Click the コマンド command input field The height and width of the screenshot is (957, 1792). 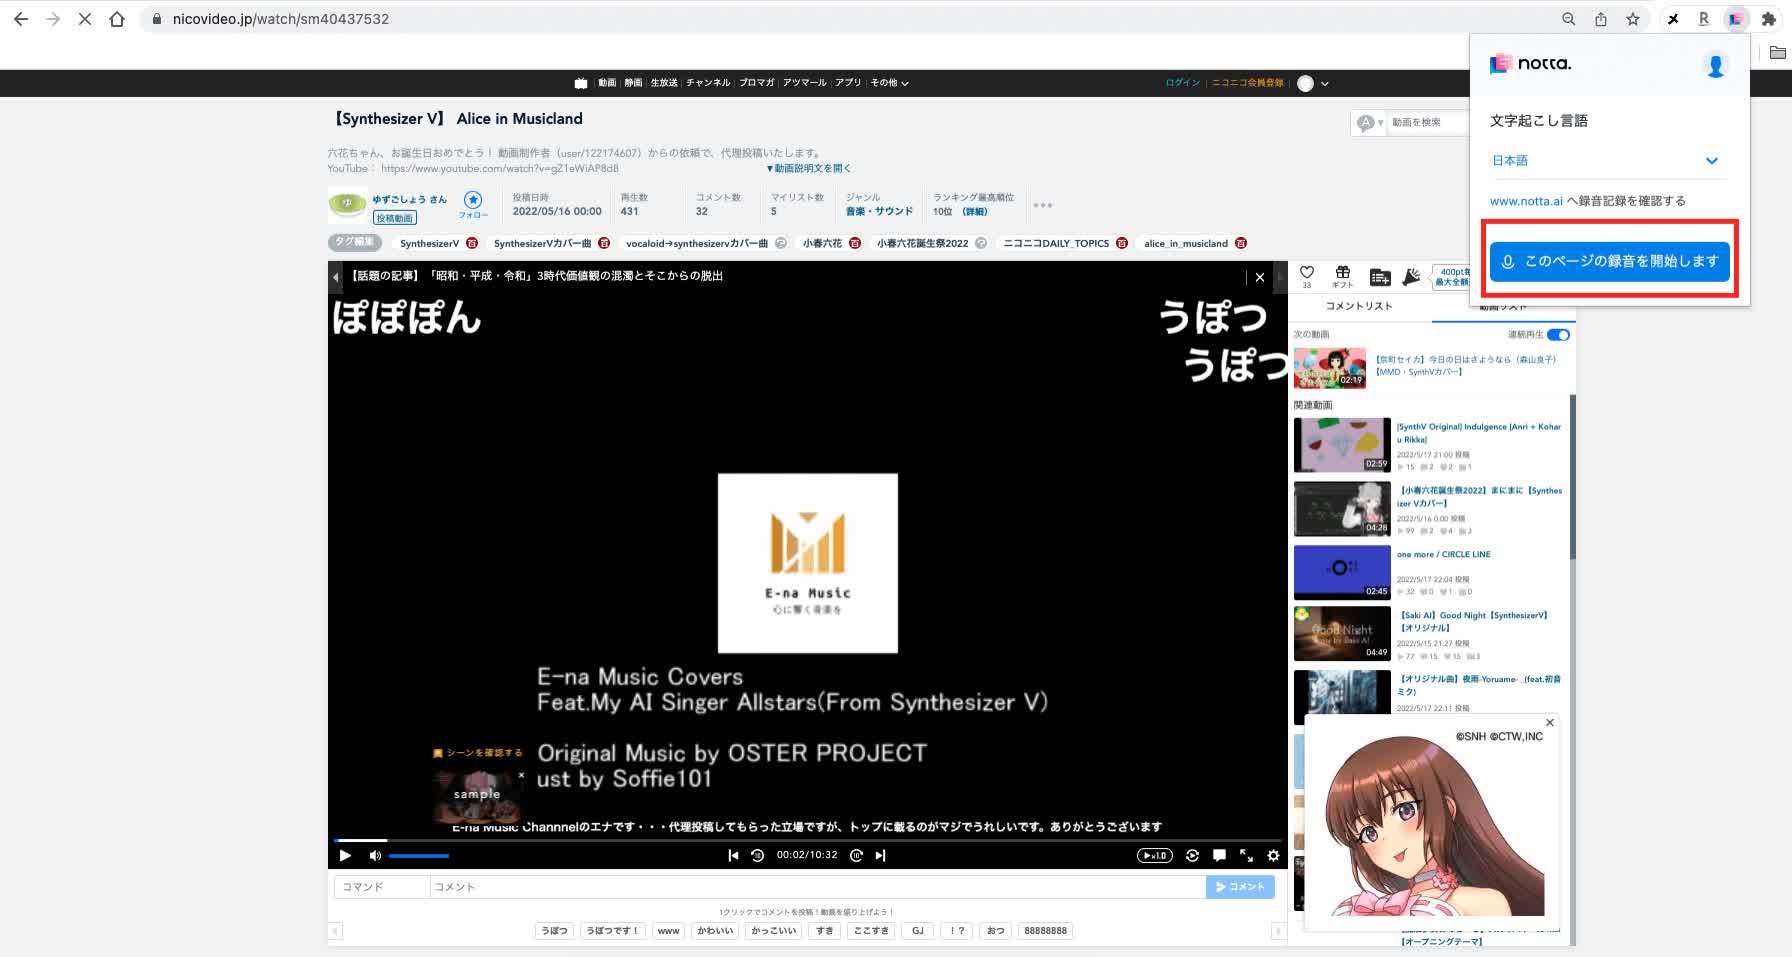(381, 887)
